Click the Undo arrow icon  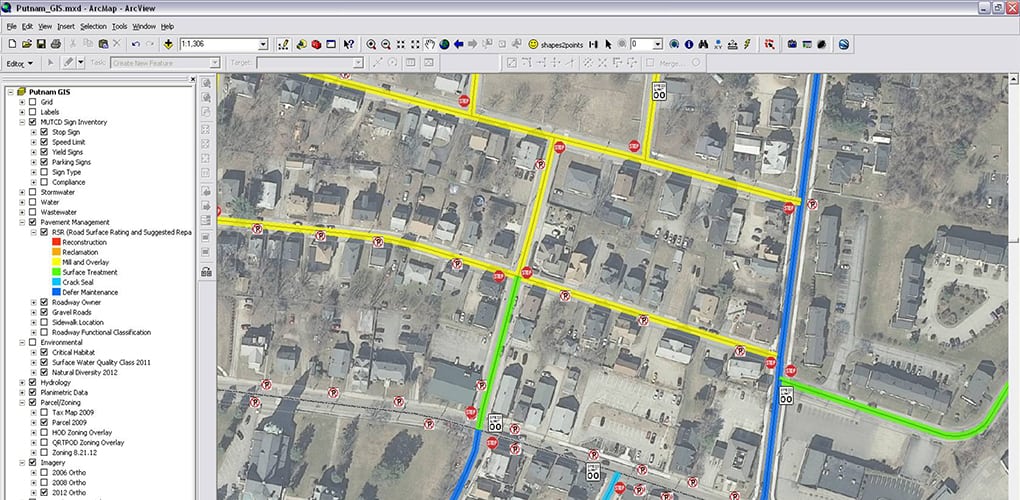pos(135,44)
